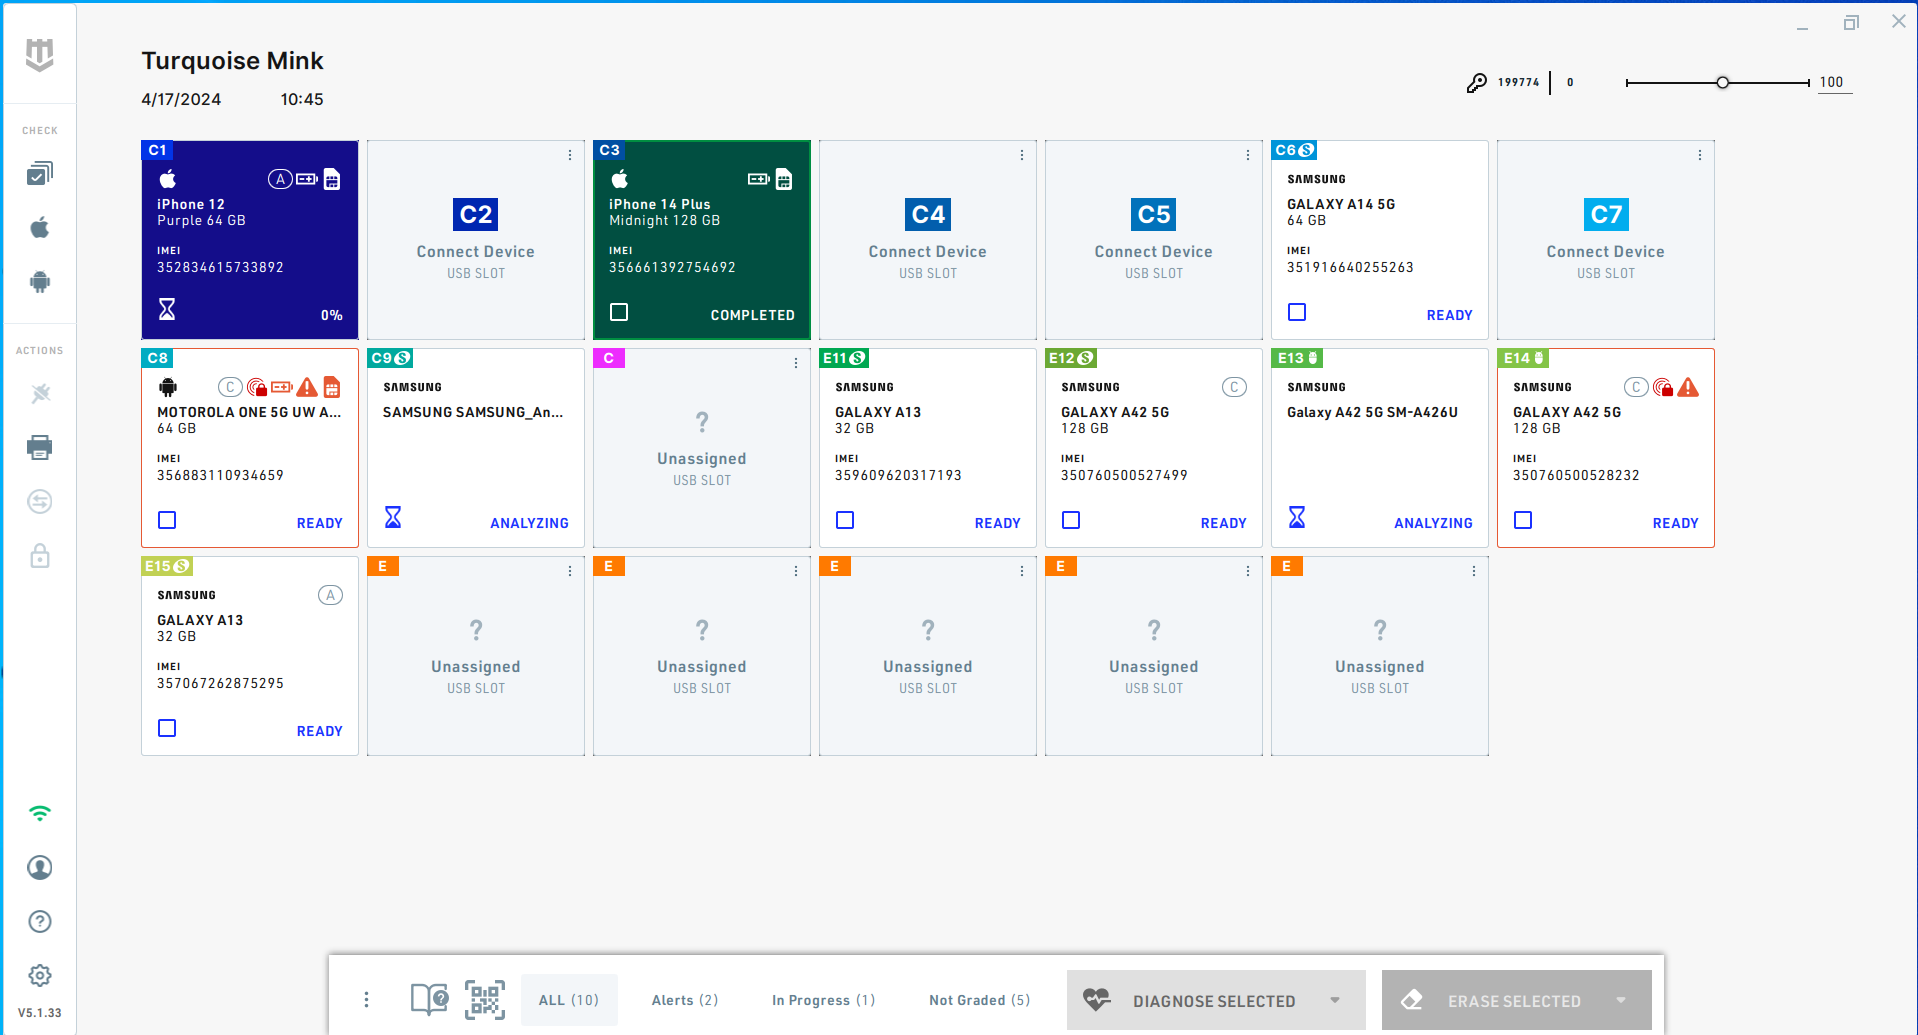
Task: Check the Galaxy A14 5G device checkbox
Action: click(x=1297, y=313)
